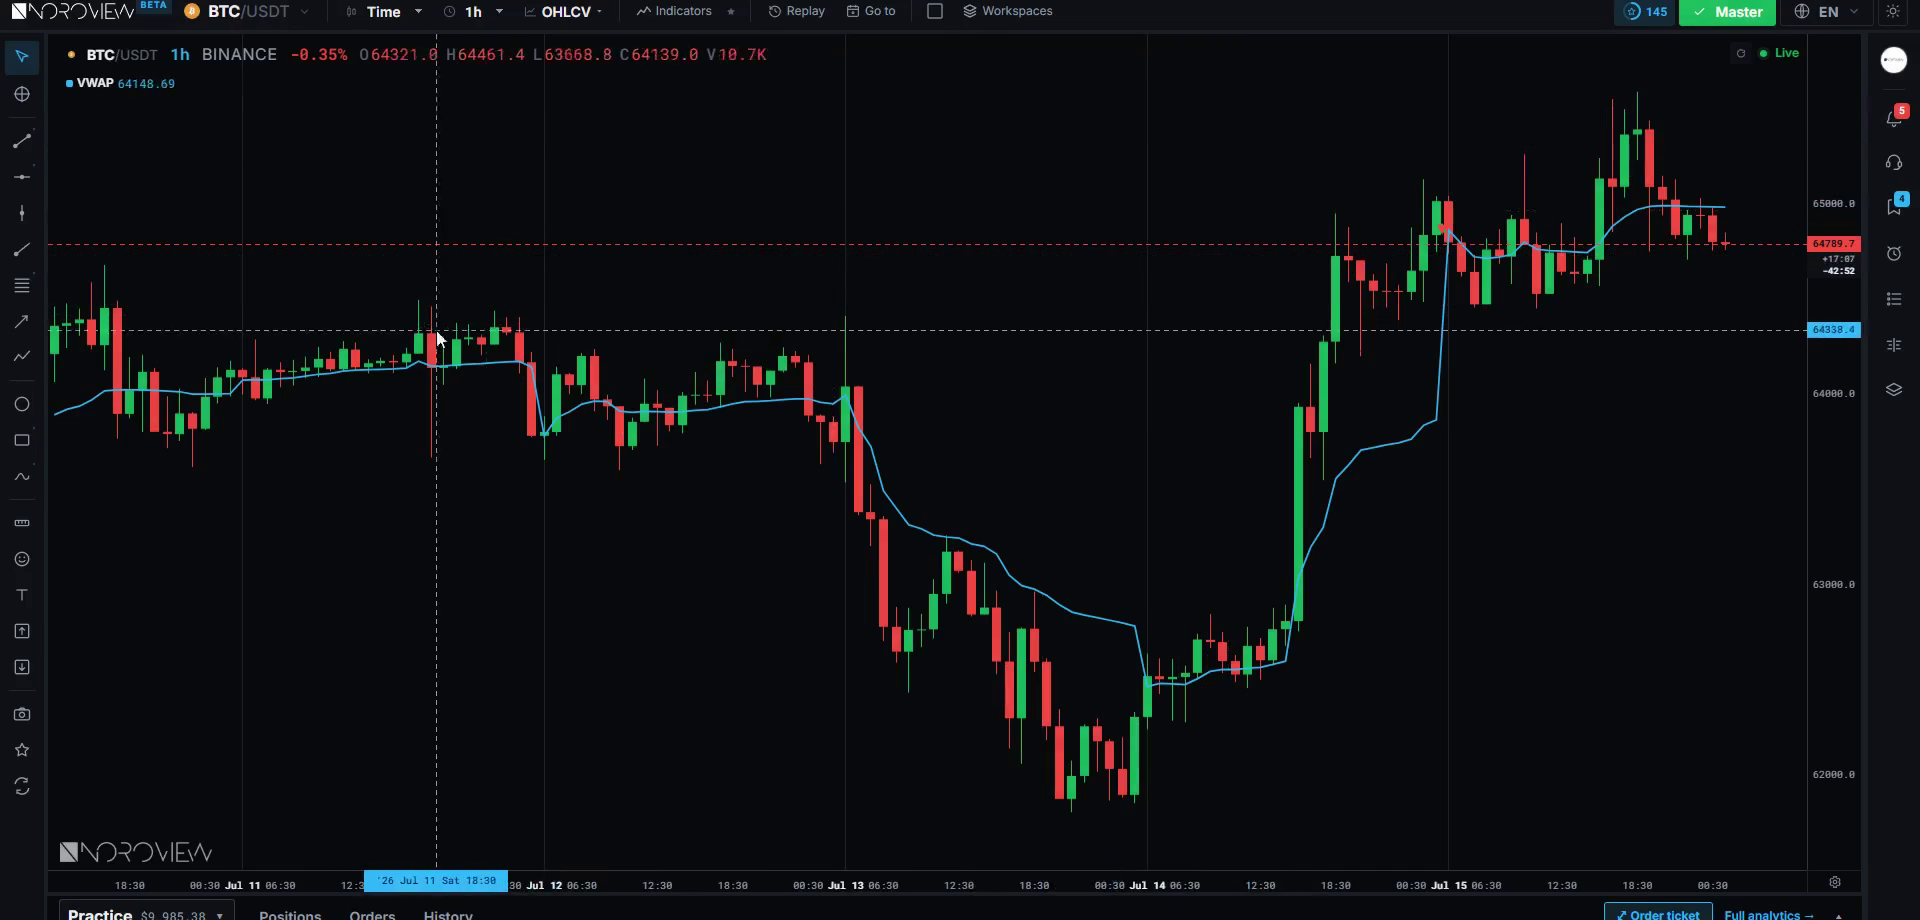The width and height of the screenshot is (1920, 920).
Task: Select the cursor pointer tool
Action: tap(22, 56)
